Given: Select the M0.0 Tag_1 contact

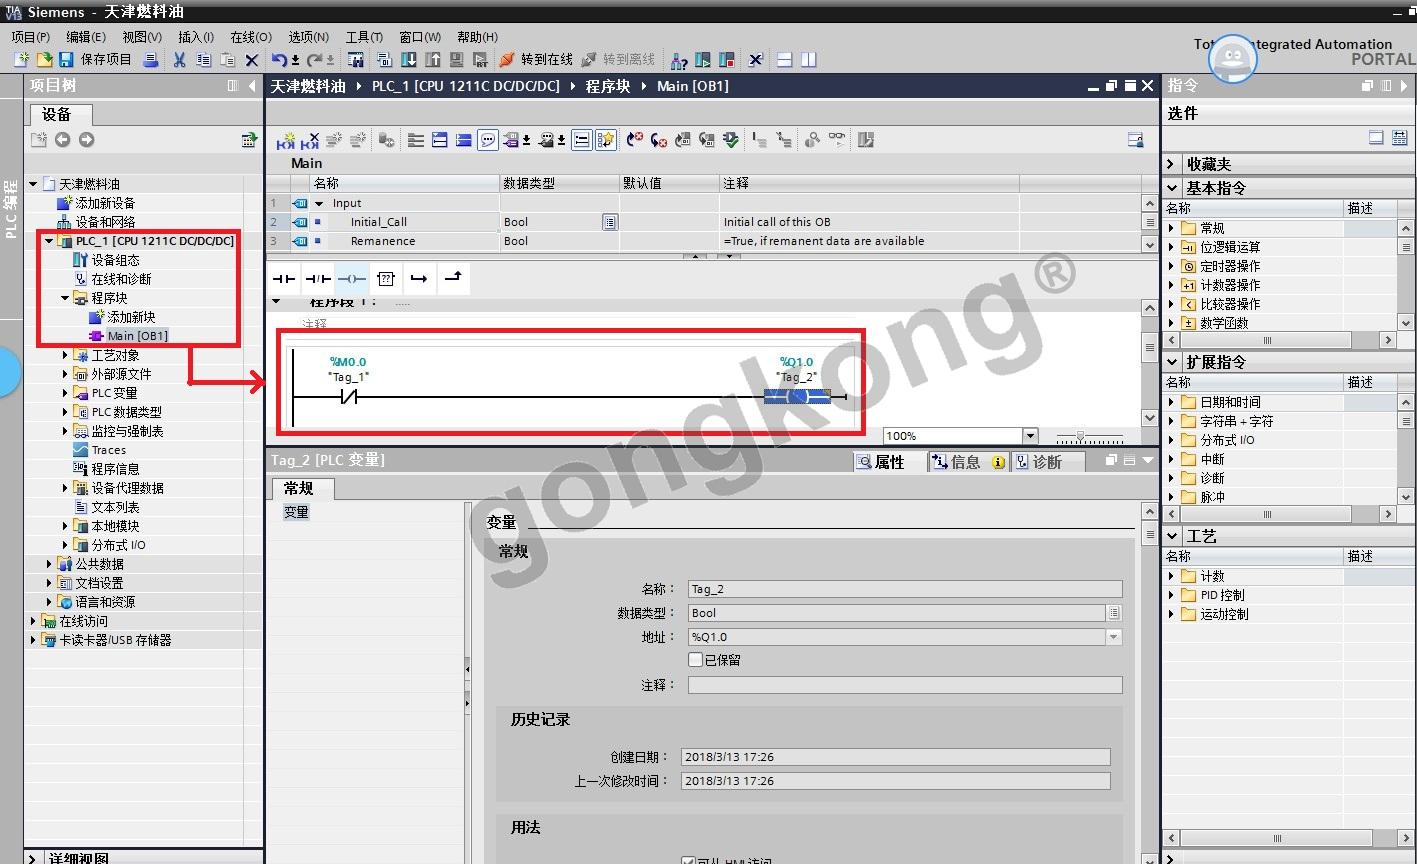Looking at the screenshot, I should 348,397.
